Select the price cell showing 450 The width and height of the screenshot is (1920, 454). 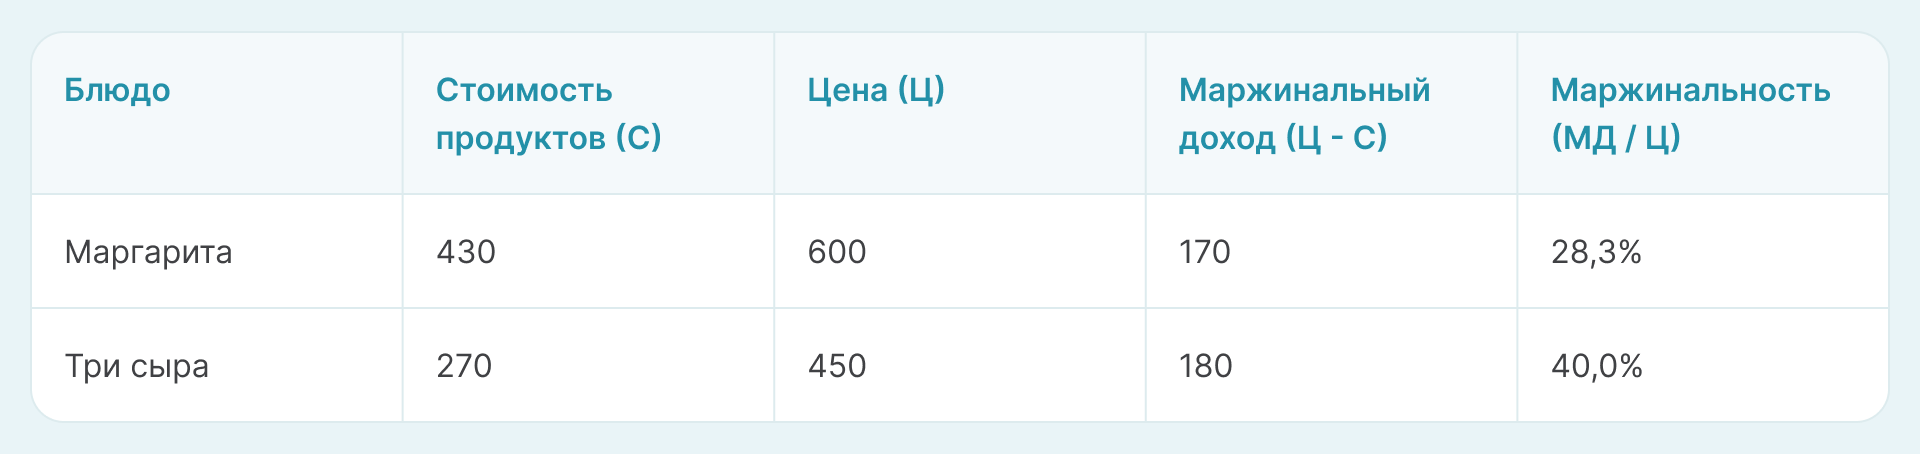point(837,366)
